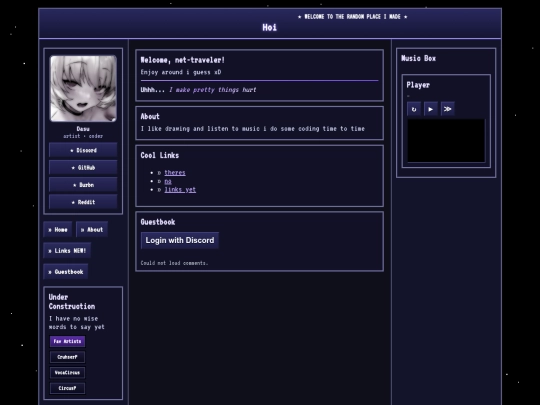Click the 'no' link in Cool Links

(x=168, y=181)
